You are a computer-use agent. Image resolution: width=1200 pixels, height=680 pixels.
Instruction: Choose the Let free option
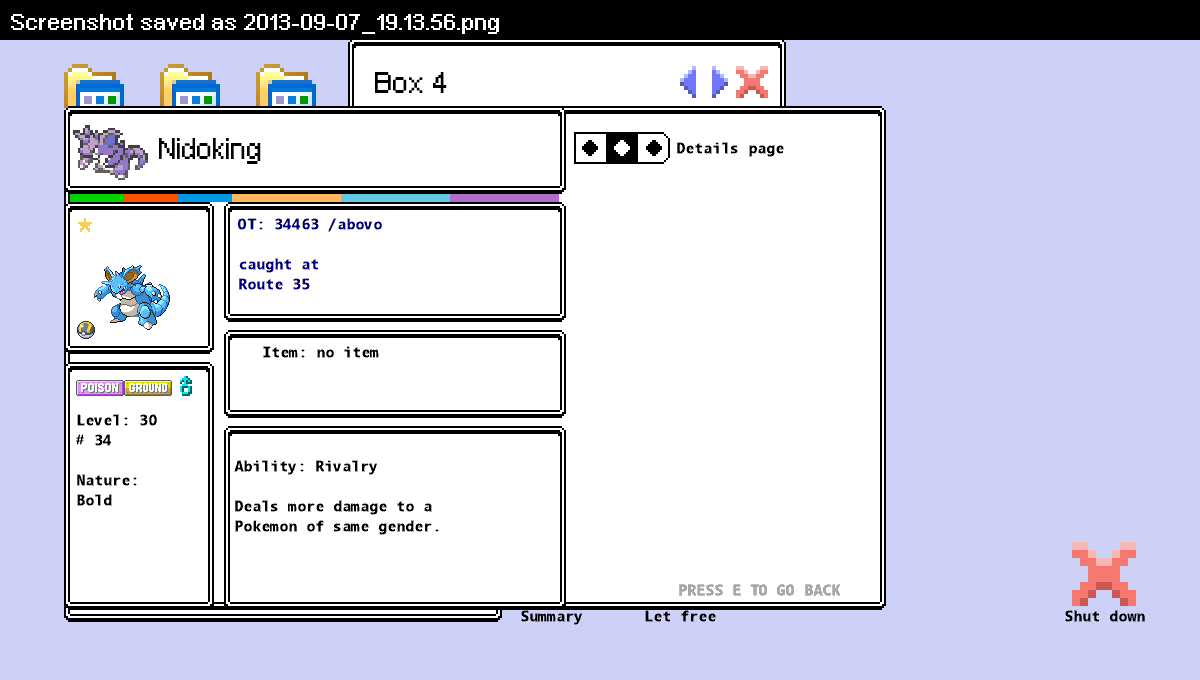pos(680,617)
